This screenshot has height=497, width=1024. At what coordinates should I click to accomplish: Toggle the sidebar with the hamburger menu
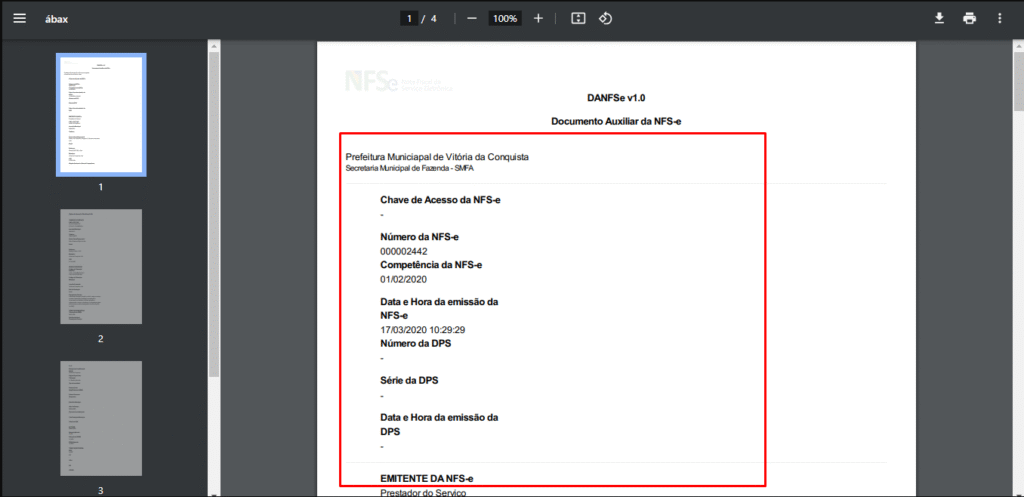coord(19,19)
